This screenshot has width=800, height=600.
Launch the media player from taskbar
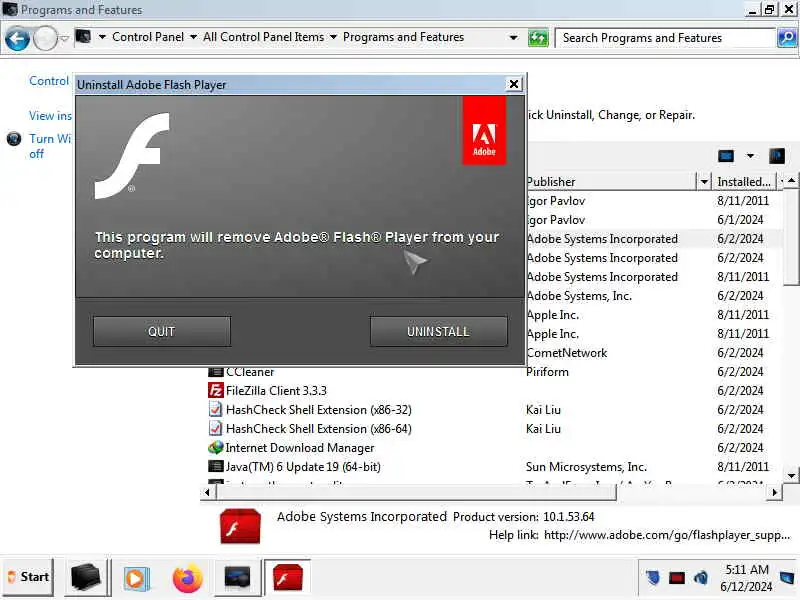pos(136,579)
